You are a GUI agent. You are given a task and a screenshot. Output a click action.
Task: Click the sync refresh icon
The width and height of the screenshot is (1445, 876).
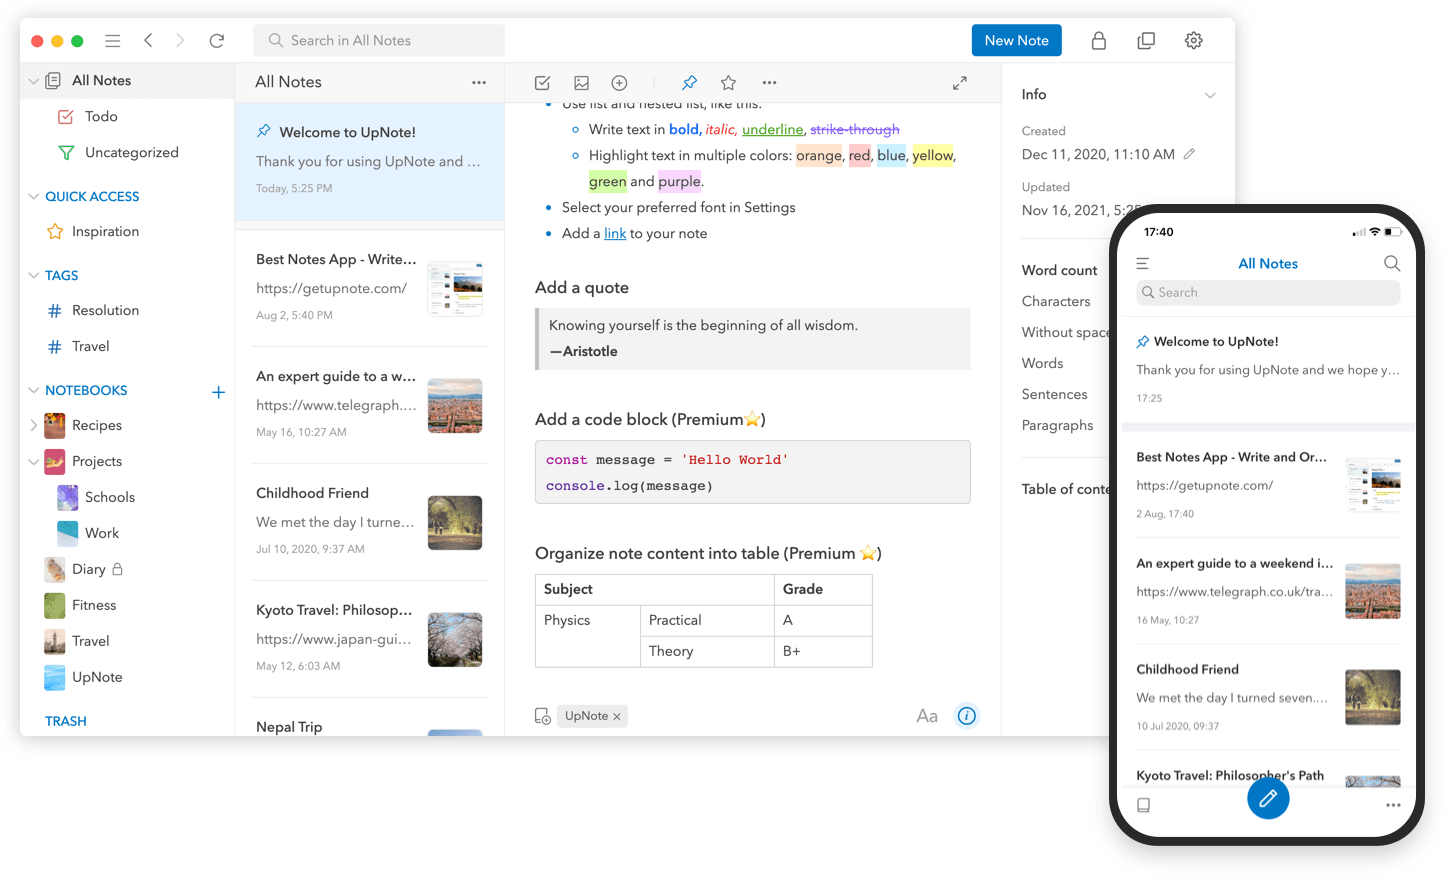tap(216, 41)
